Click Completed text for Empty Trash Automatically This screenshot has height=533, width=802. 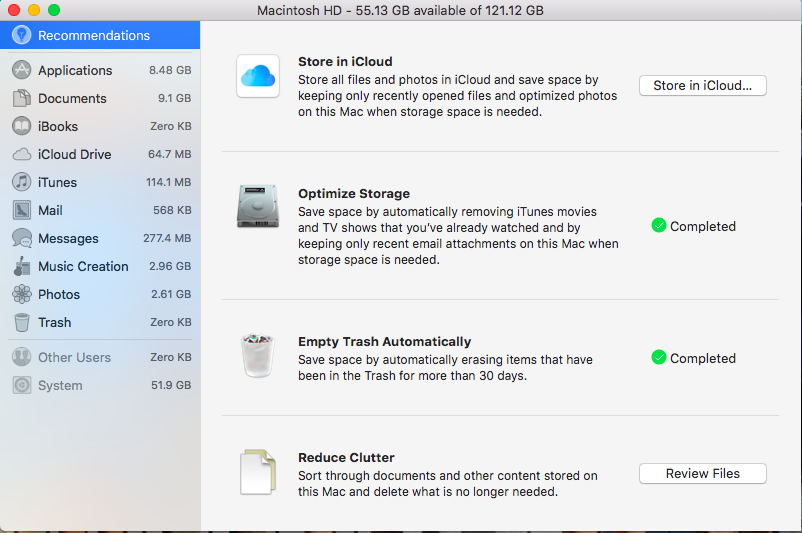click(703, 359)
